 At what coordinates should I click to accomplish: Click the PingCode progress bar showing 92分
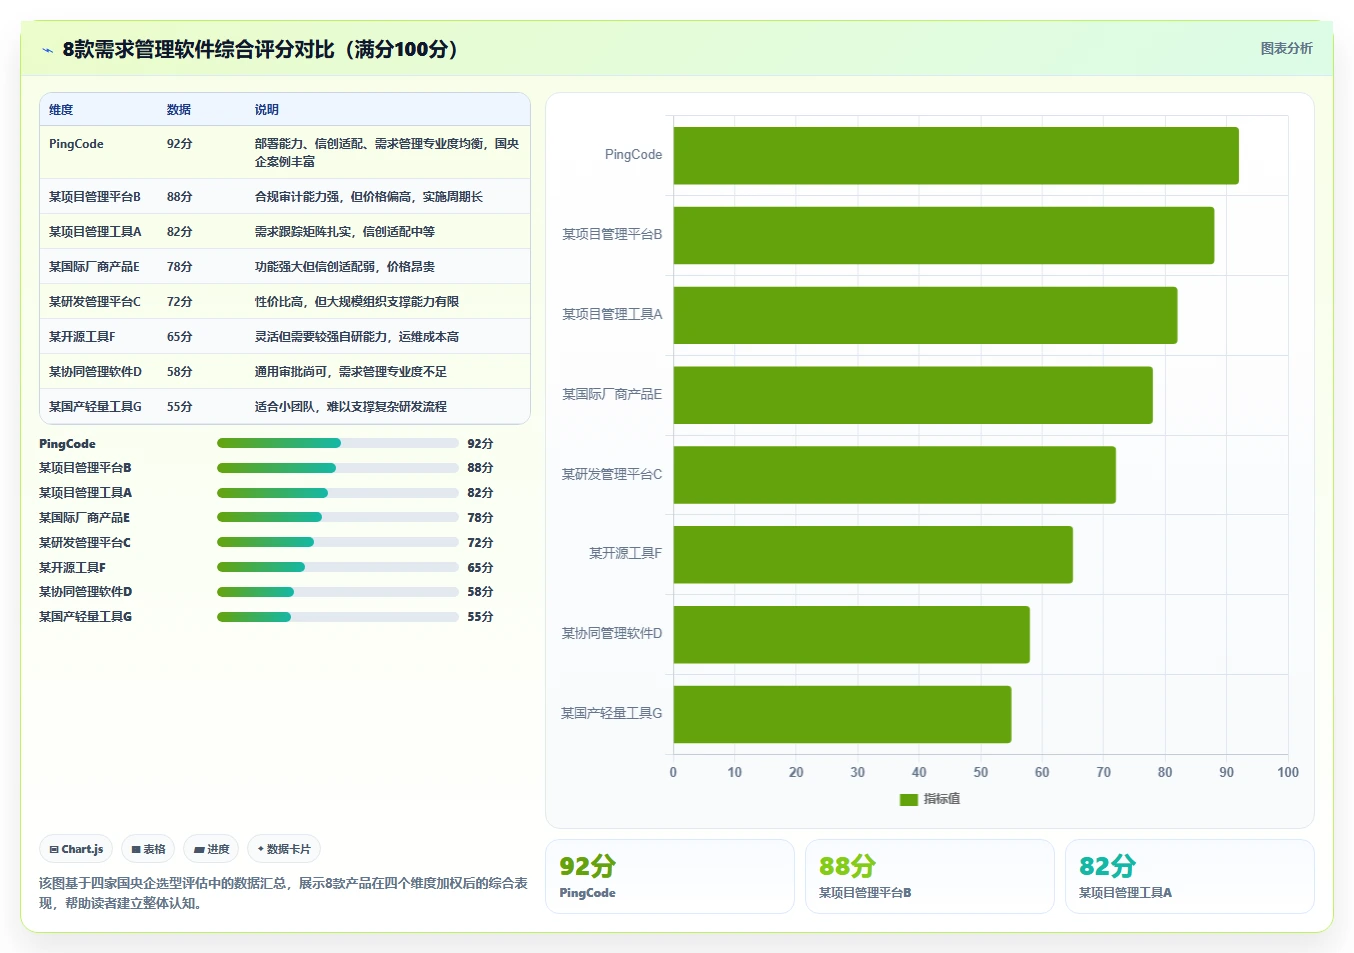coord(338,443)
